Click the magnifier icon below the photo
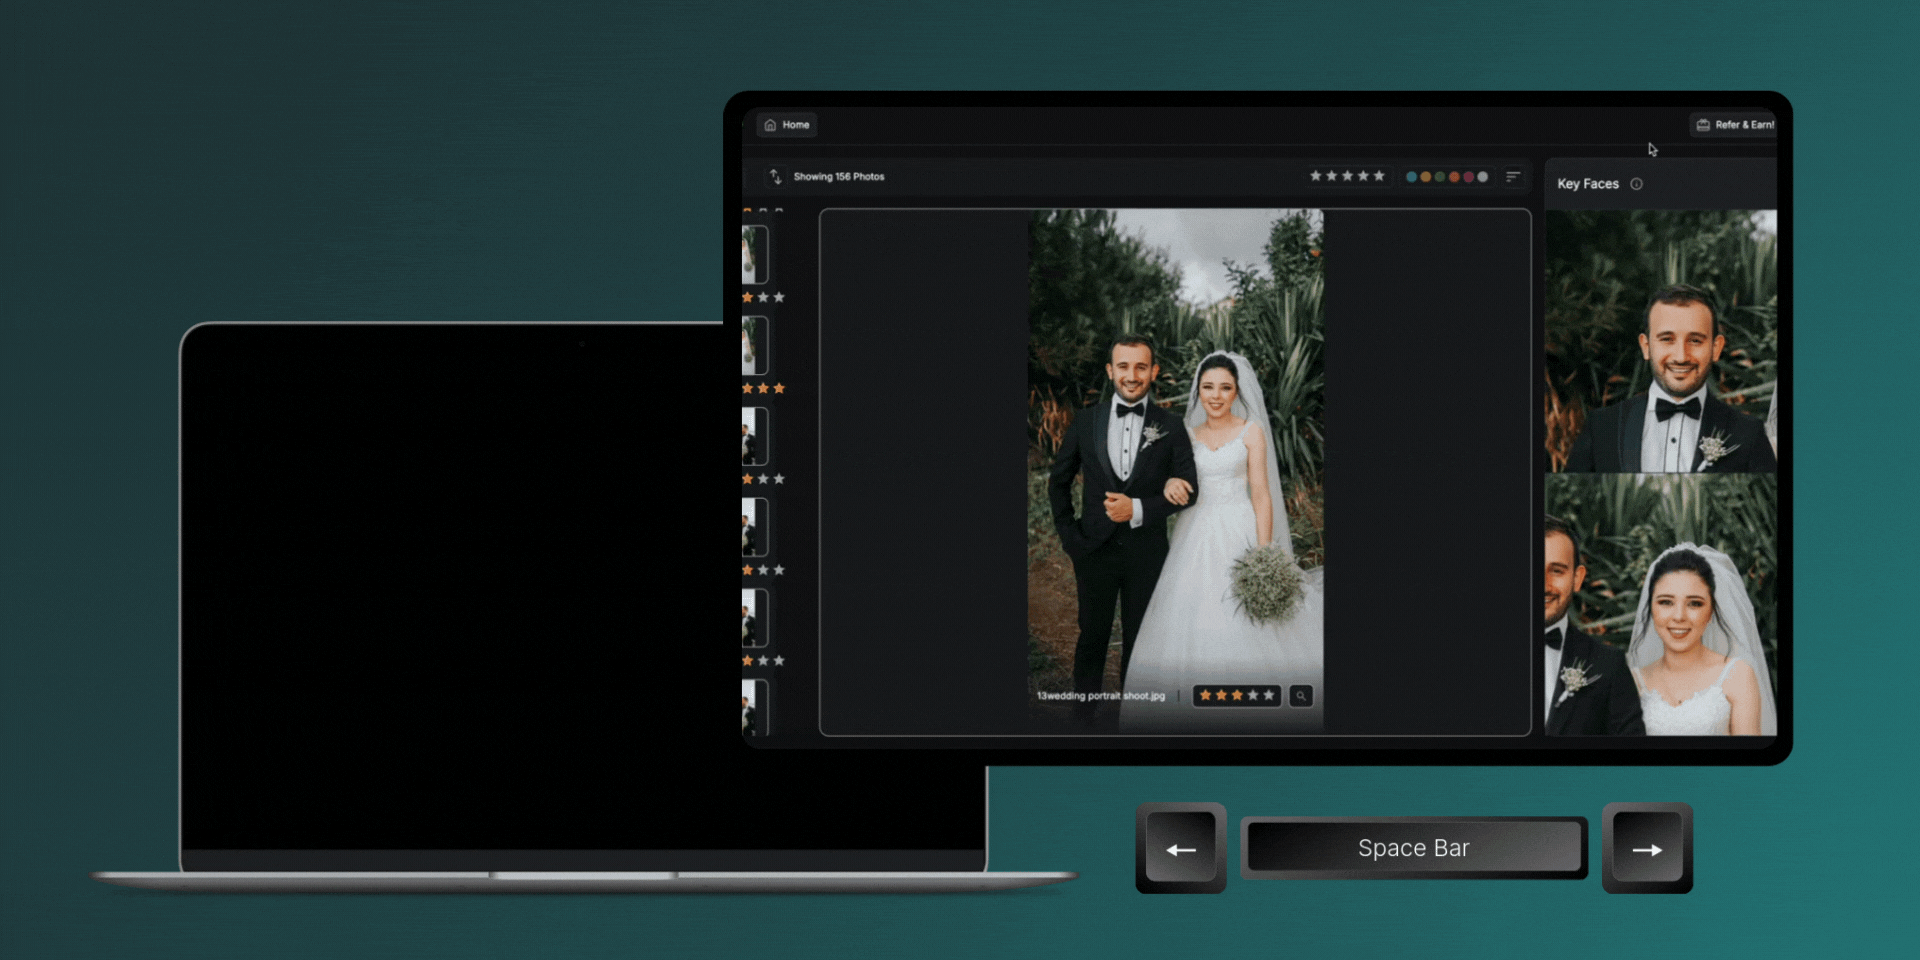 click(1300, 696)
